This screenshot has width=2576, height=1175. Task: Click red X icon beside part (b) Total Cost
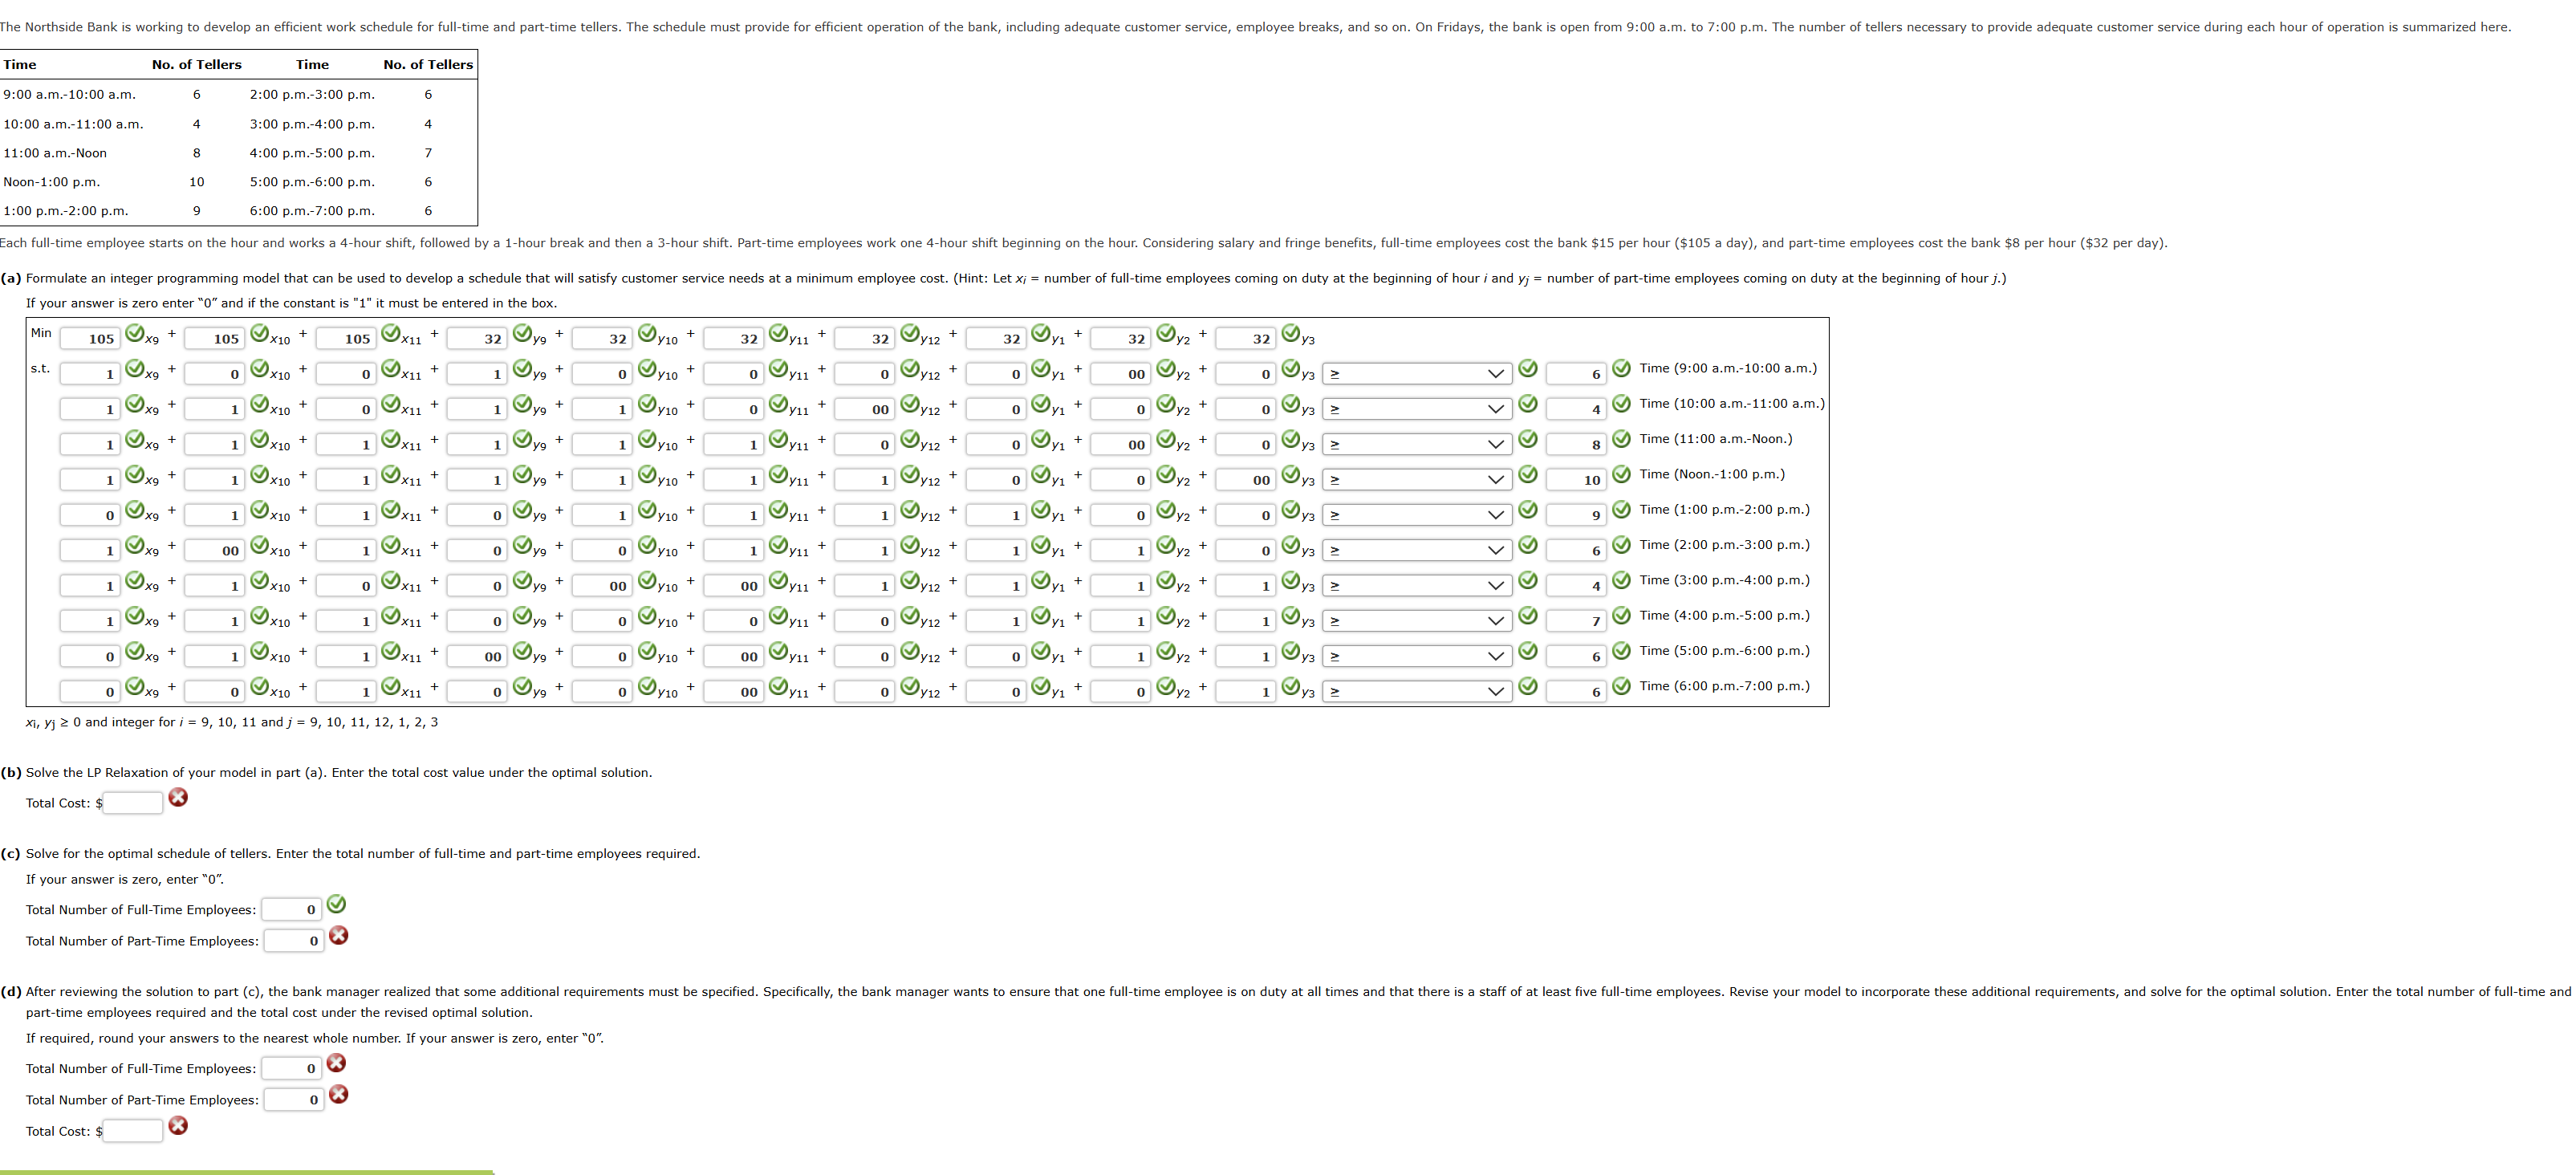(x=178, y=797)
